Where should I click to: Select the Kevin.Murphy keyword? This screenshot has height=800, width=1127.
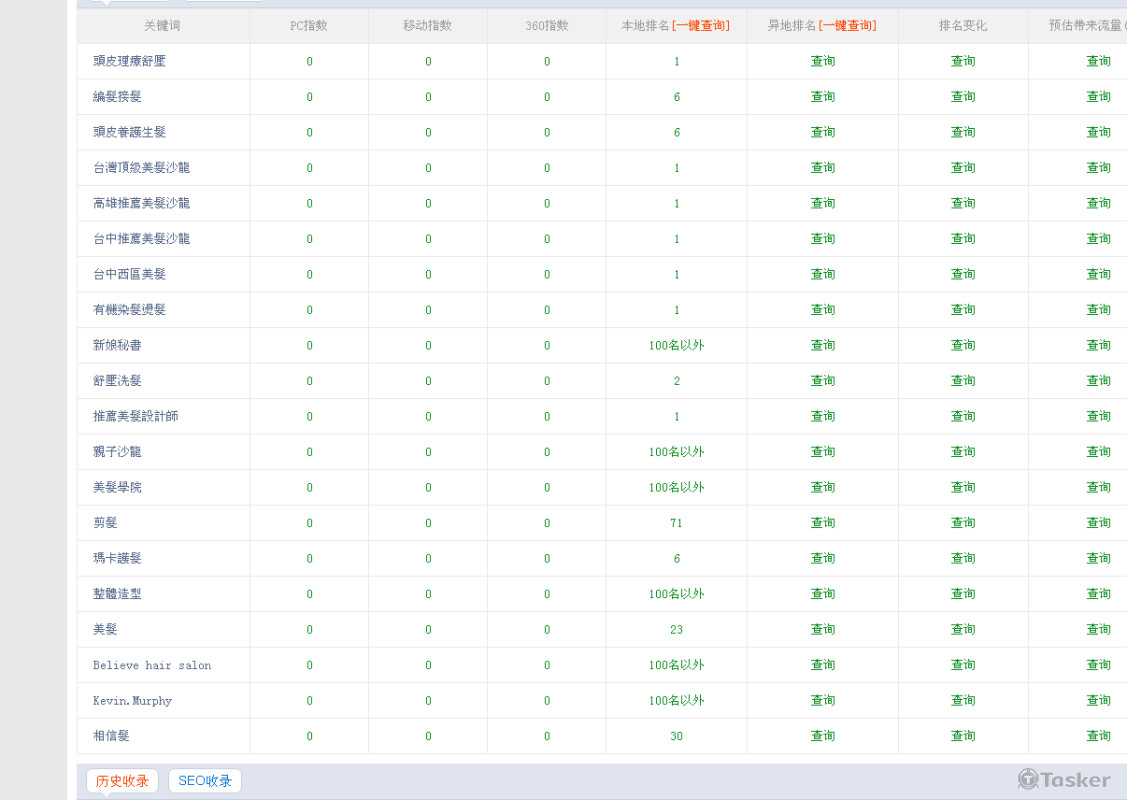132,701
